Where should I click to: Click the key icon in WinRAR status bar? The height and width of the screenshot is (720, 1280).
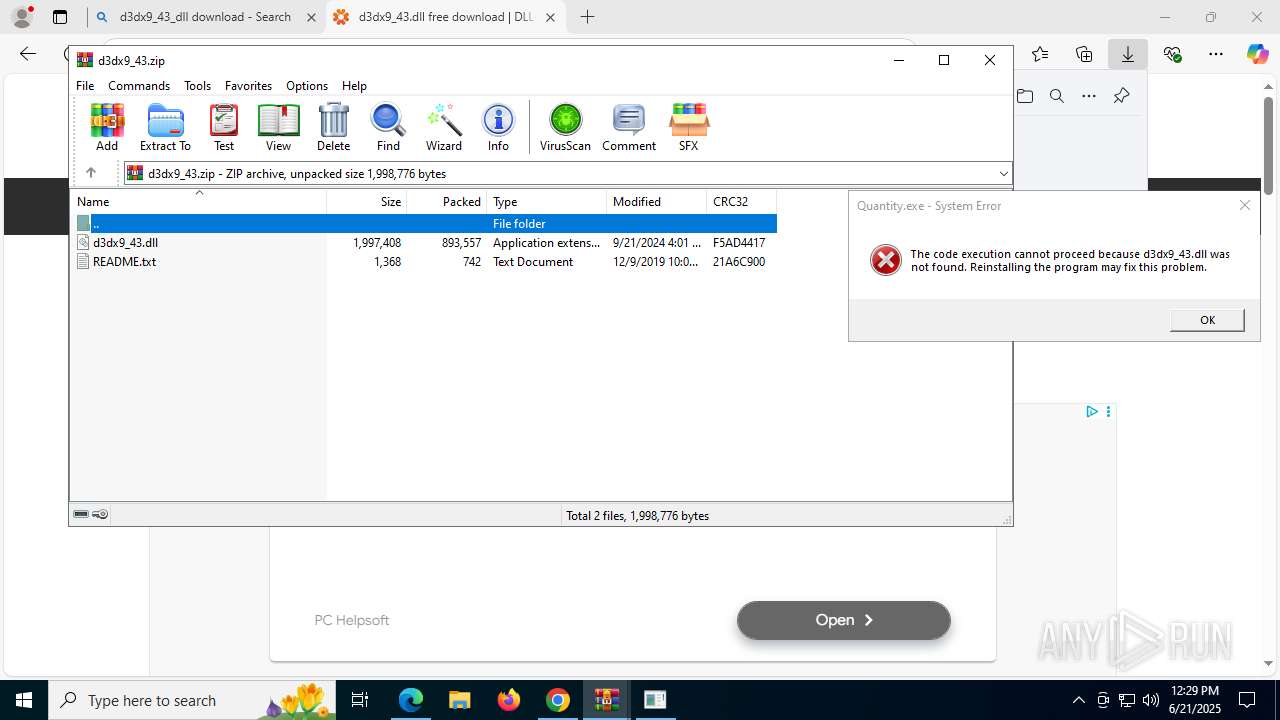pyautogui.click(x=100, y=514)
